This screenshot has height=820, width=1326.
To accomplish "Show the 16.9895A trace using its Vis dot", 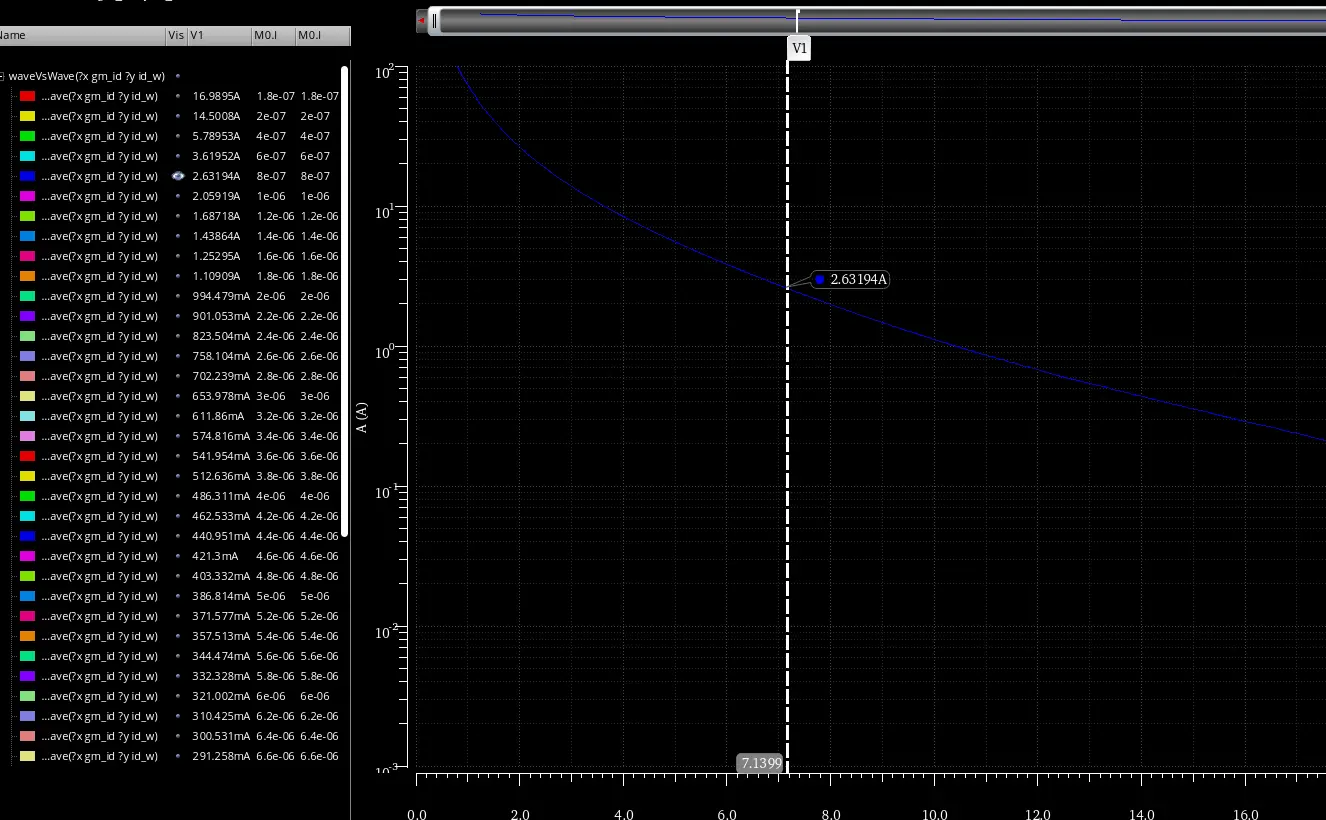I will coord(178,96).
